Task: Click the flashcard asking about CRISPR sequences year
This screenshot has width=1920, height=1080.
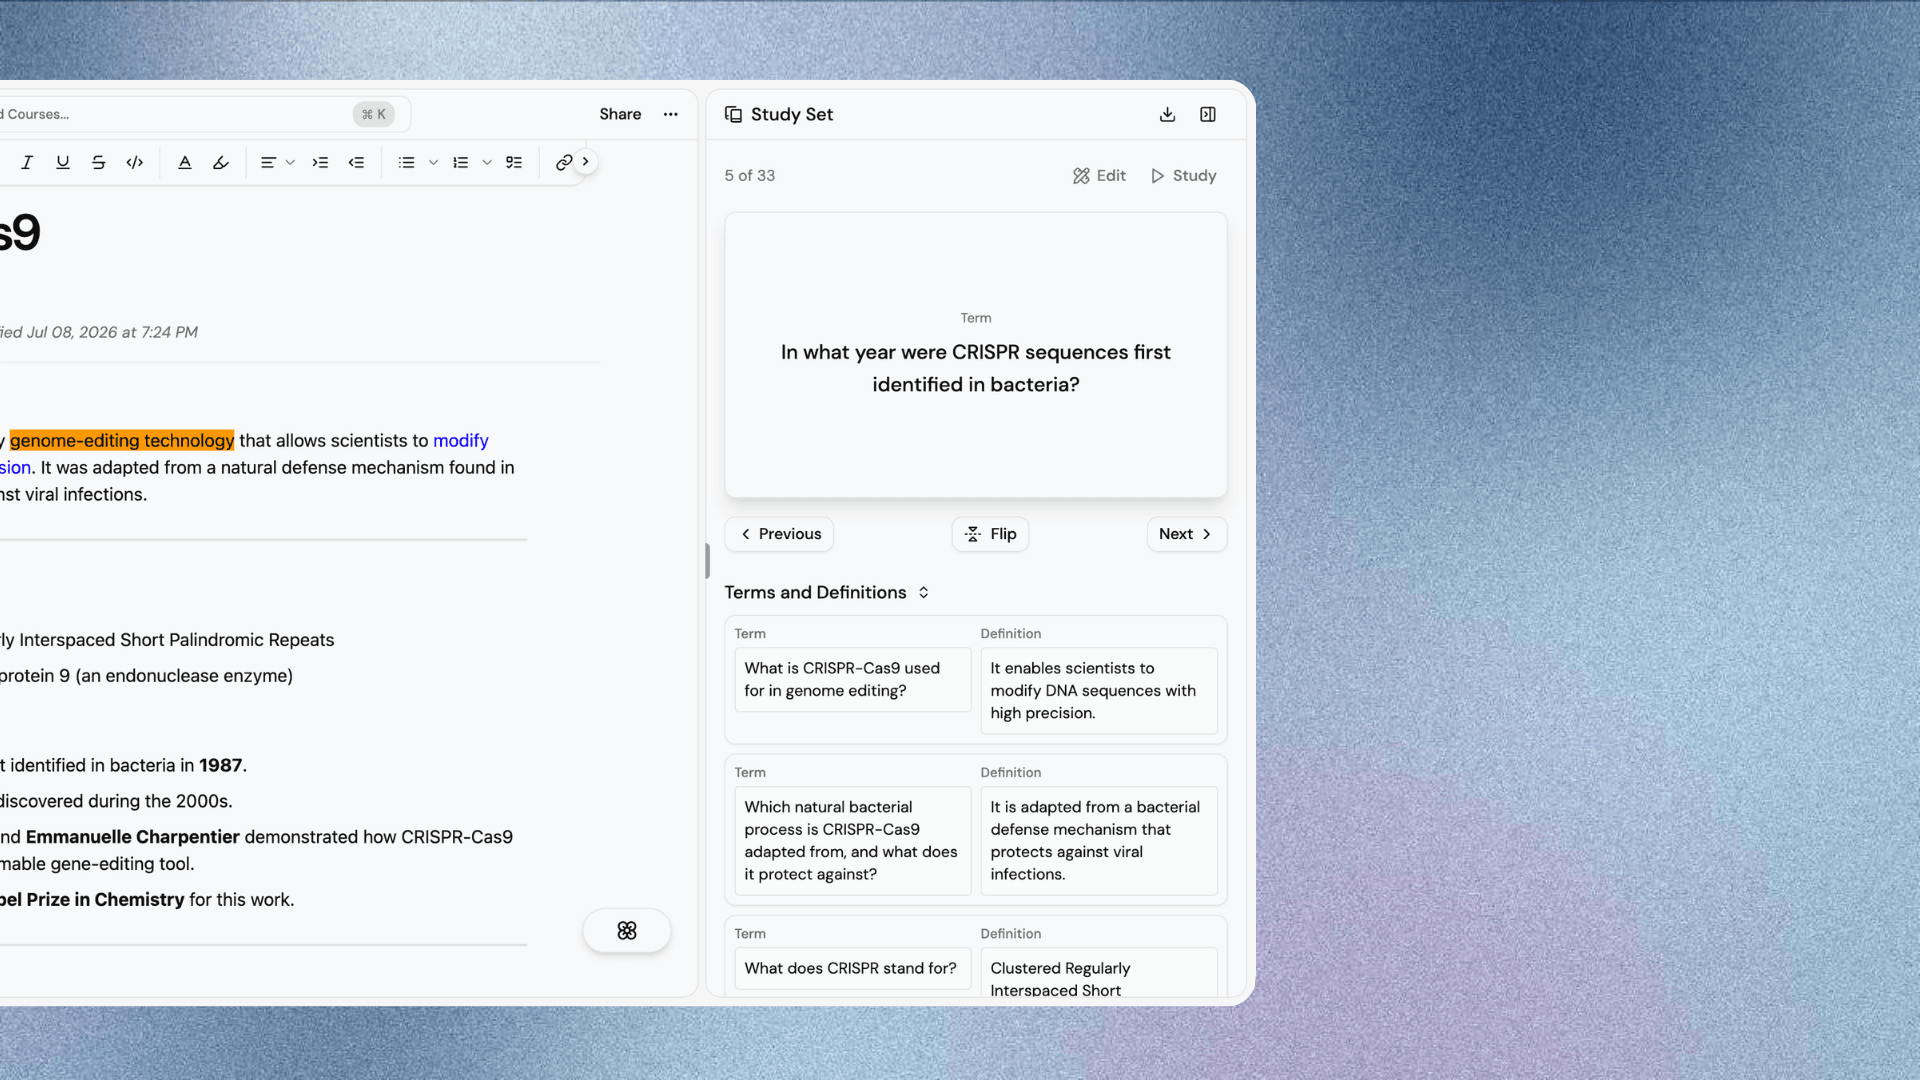Action: (x=976, y=355)
